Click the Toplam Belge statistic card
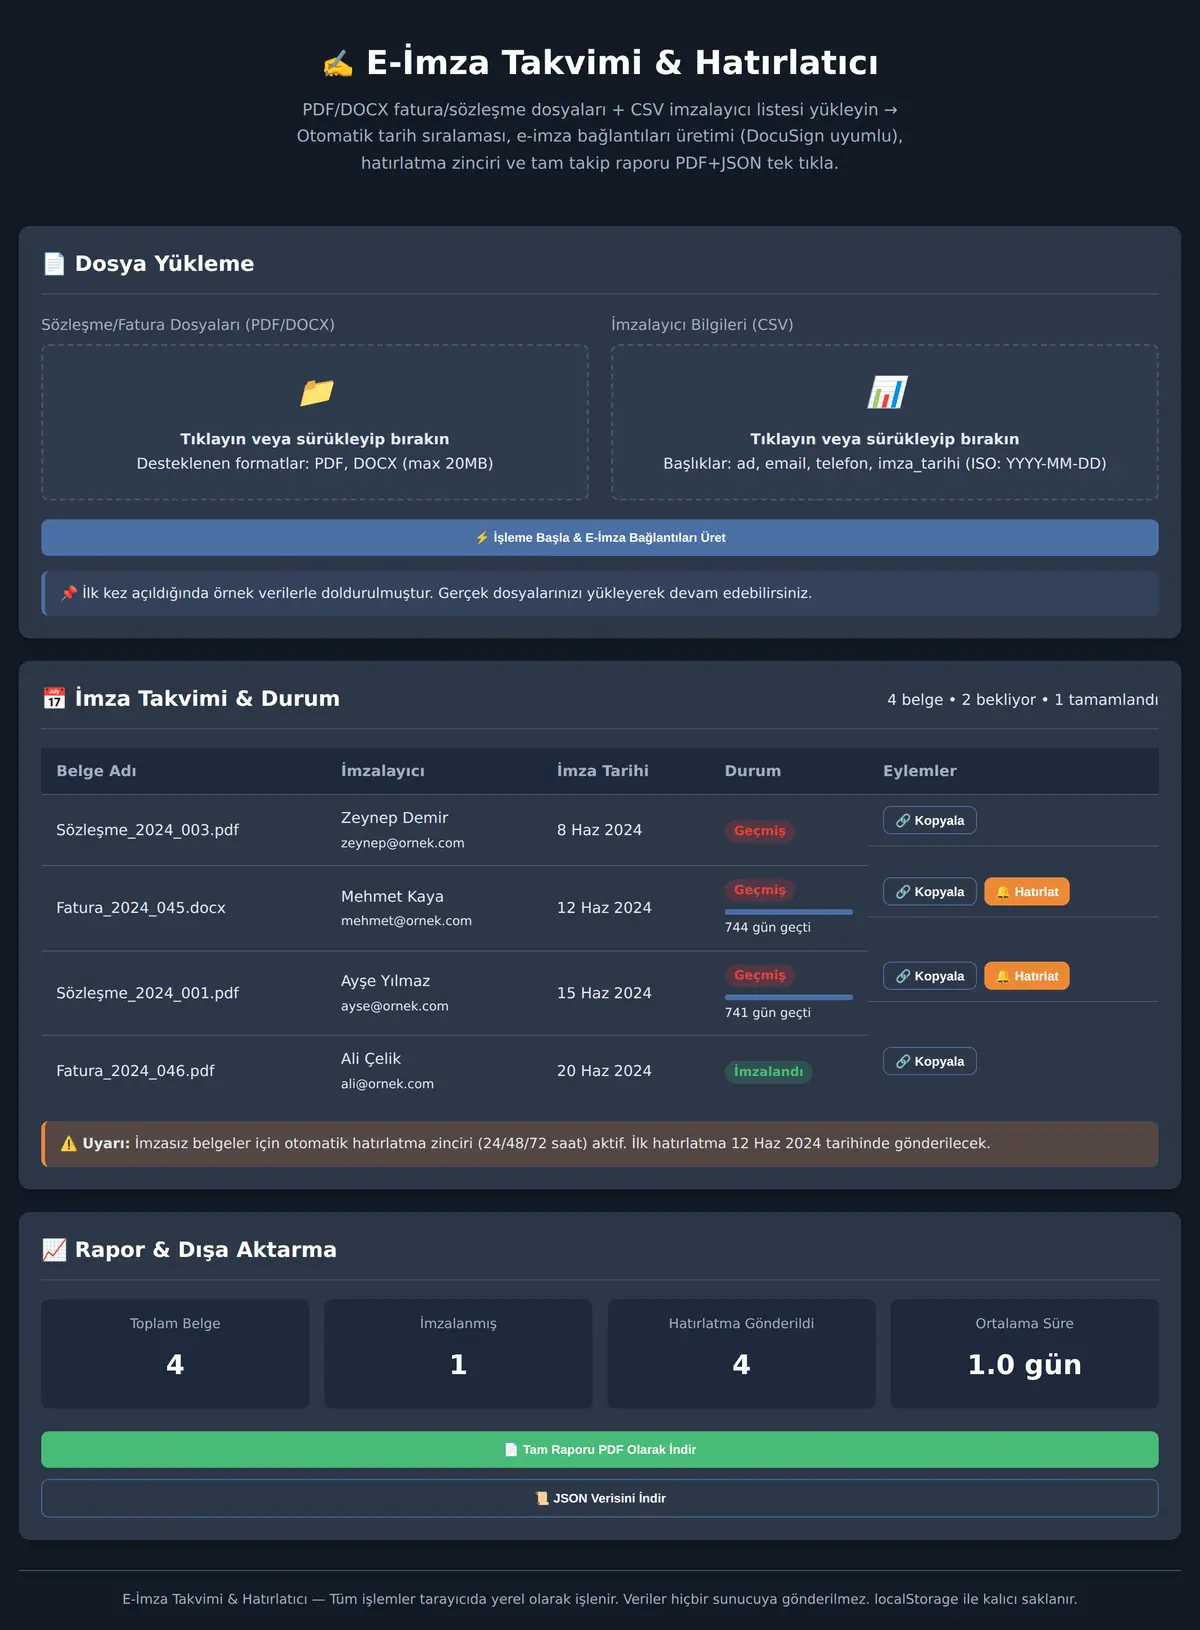The image size is (1200, 1630). click(175, 1353)
